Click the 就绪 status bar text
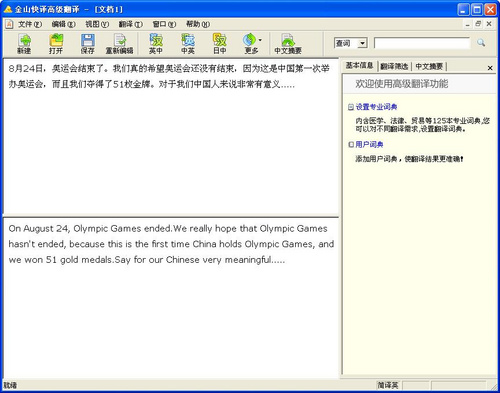 (x=10, y=385)
